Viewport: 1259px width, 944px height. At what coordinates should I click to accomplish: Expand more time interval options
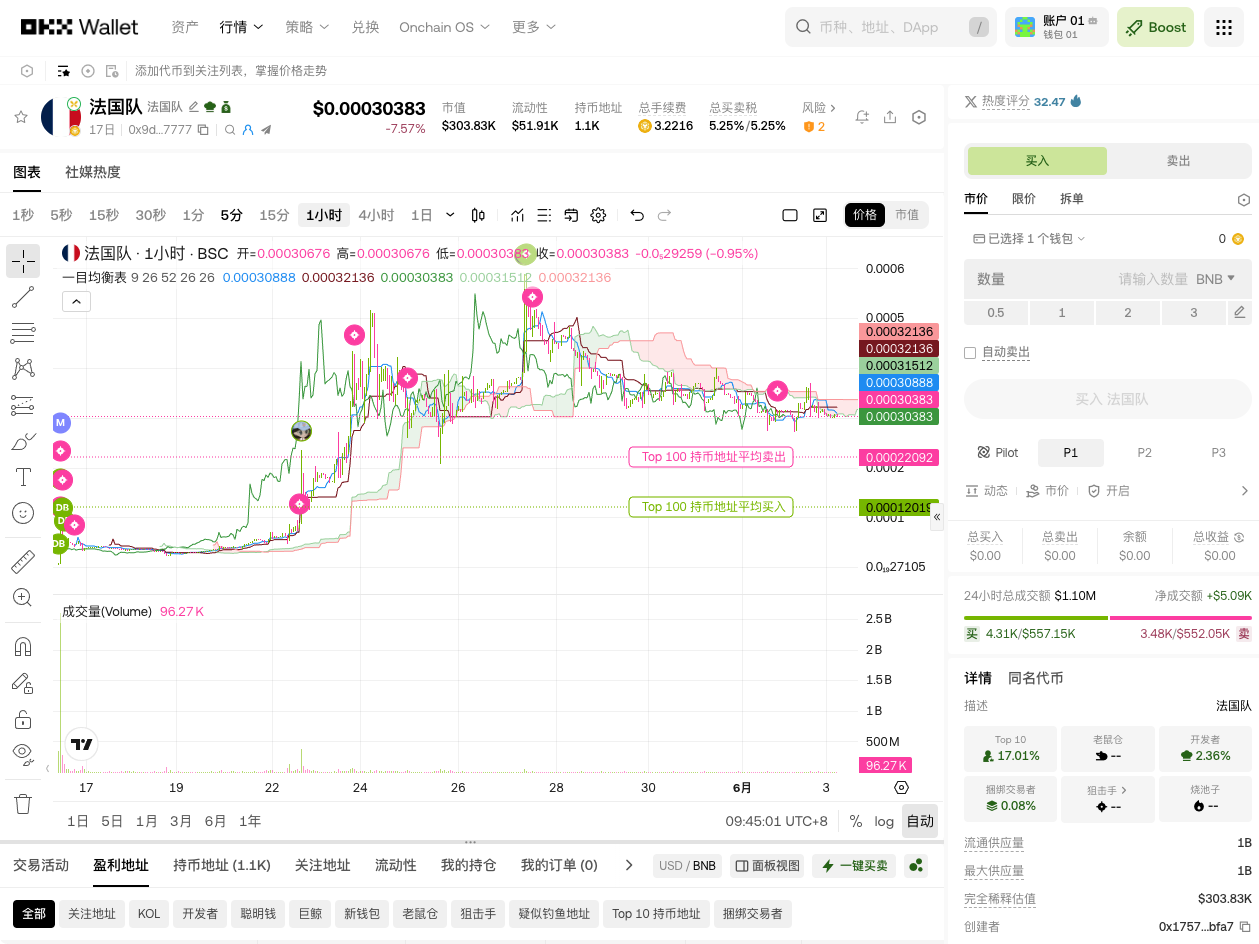click(450, 215)
